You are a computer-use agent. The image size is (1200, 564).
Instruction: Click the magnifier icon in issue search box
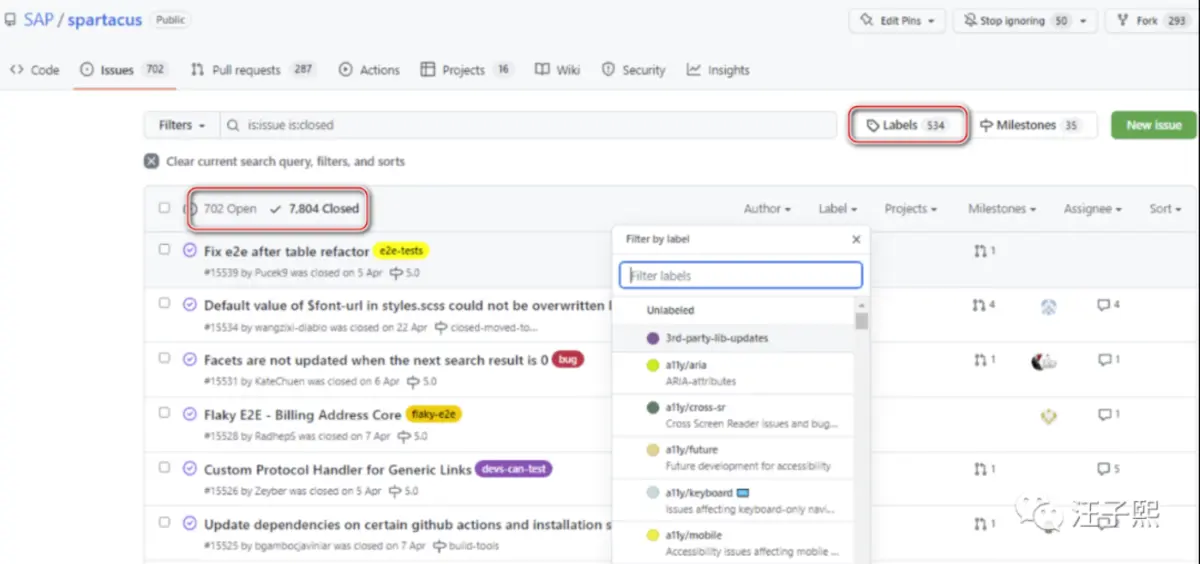click(233, 126)
